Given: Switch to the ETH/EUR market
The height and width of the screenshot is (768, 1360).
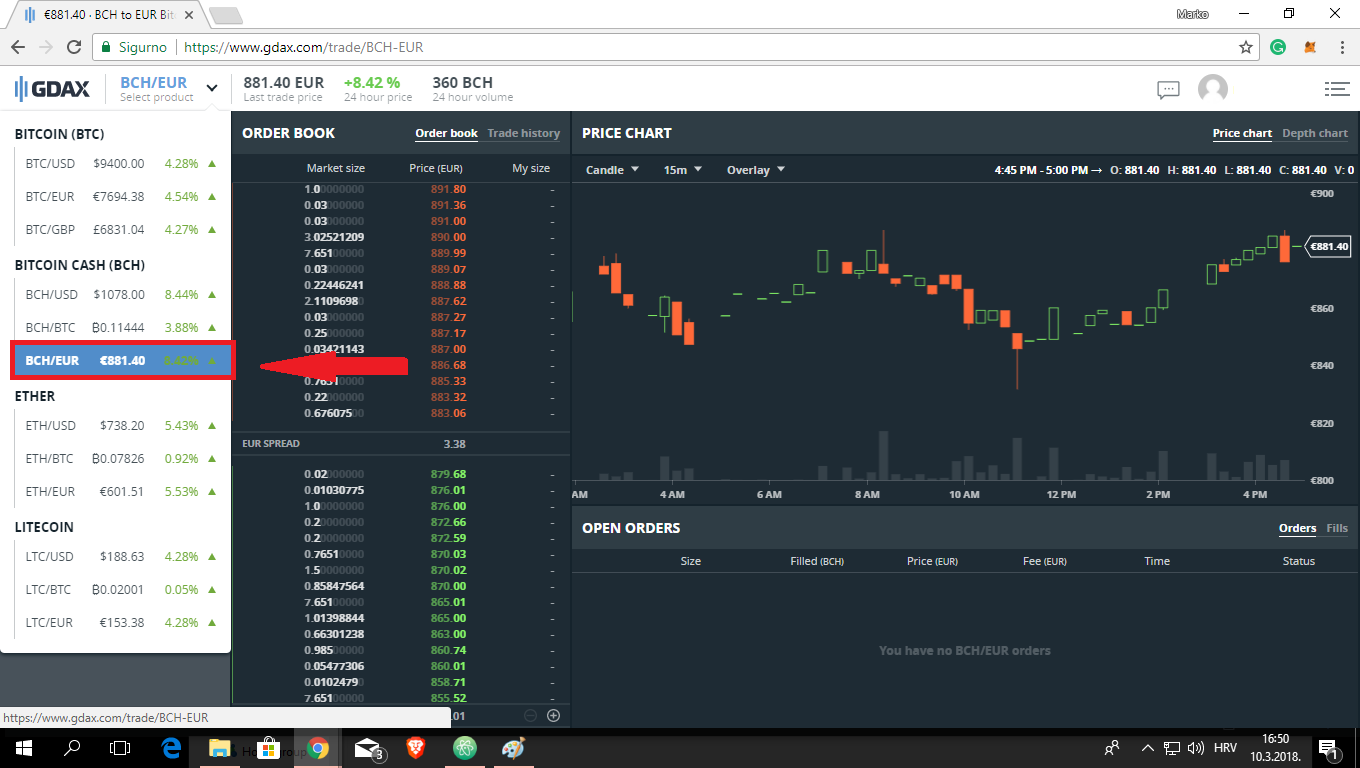Looking at the screenshot, I should click(x=121, y=492).
